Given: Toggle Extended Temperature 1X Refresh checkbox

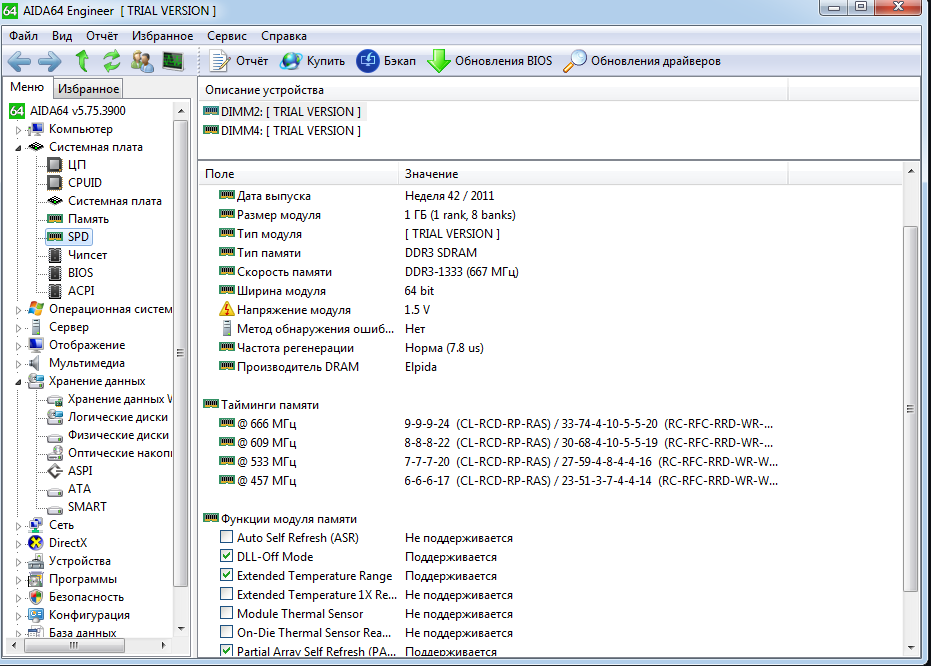Looking at the screenshot, I should click(226, 594).
